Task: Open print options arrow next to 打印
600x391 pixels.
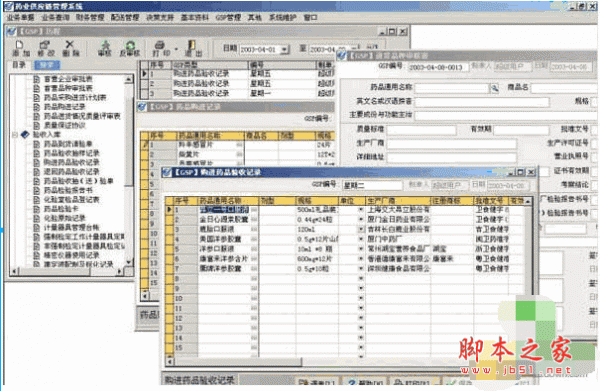Action: coord(176,49)
